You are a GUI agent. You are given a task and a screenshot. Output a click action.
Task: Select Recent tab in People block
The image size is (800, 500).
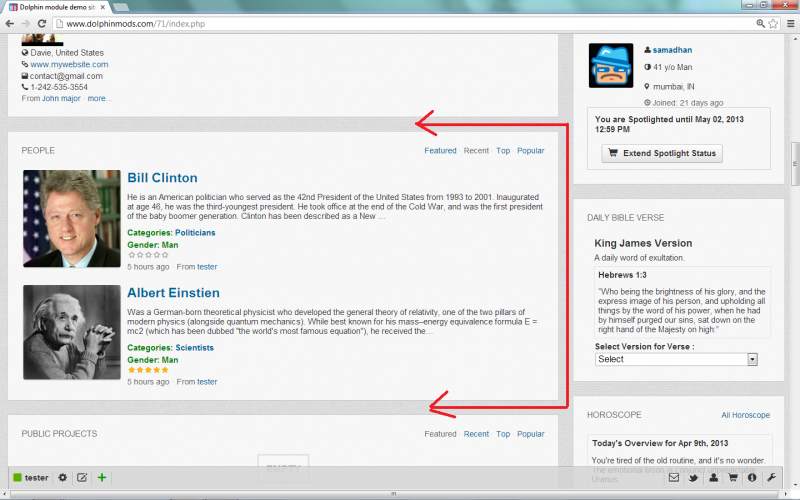point(476,151)
